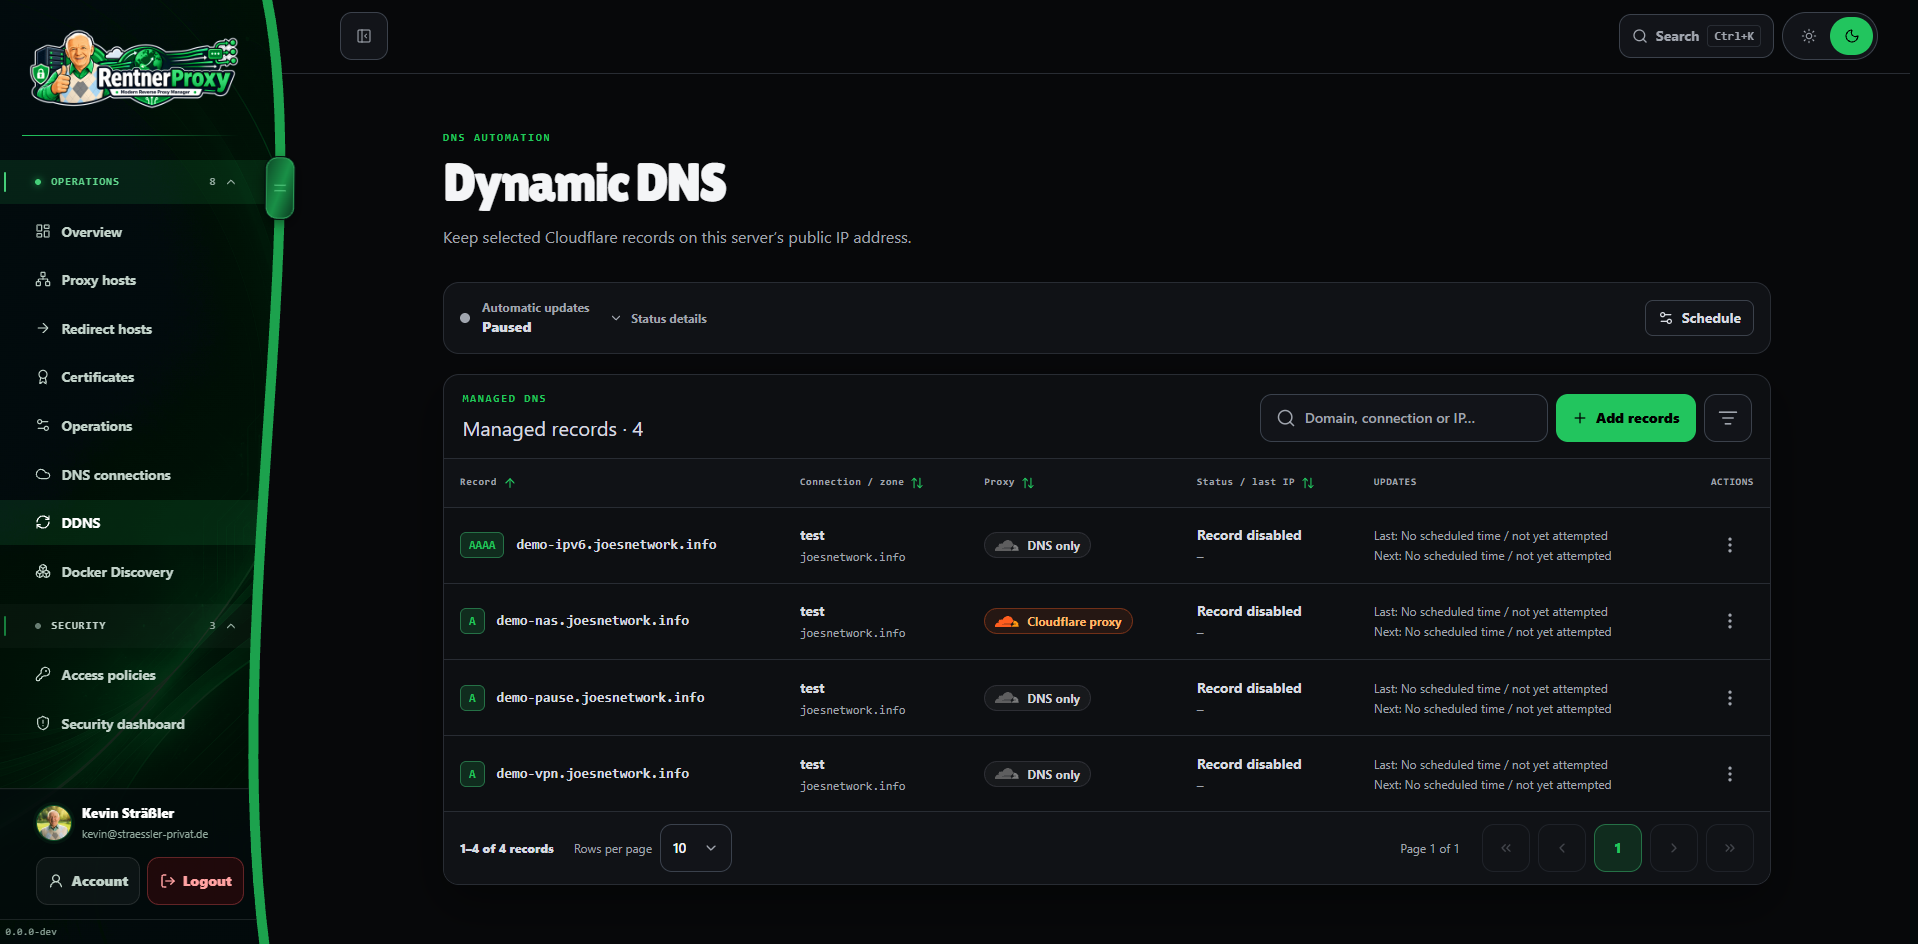Click the Automatic updates Paused status dot
Viewport: 1918px width, 944px height.
(x=465, y=318)
